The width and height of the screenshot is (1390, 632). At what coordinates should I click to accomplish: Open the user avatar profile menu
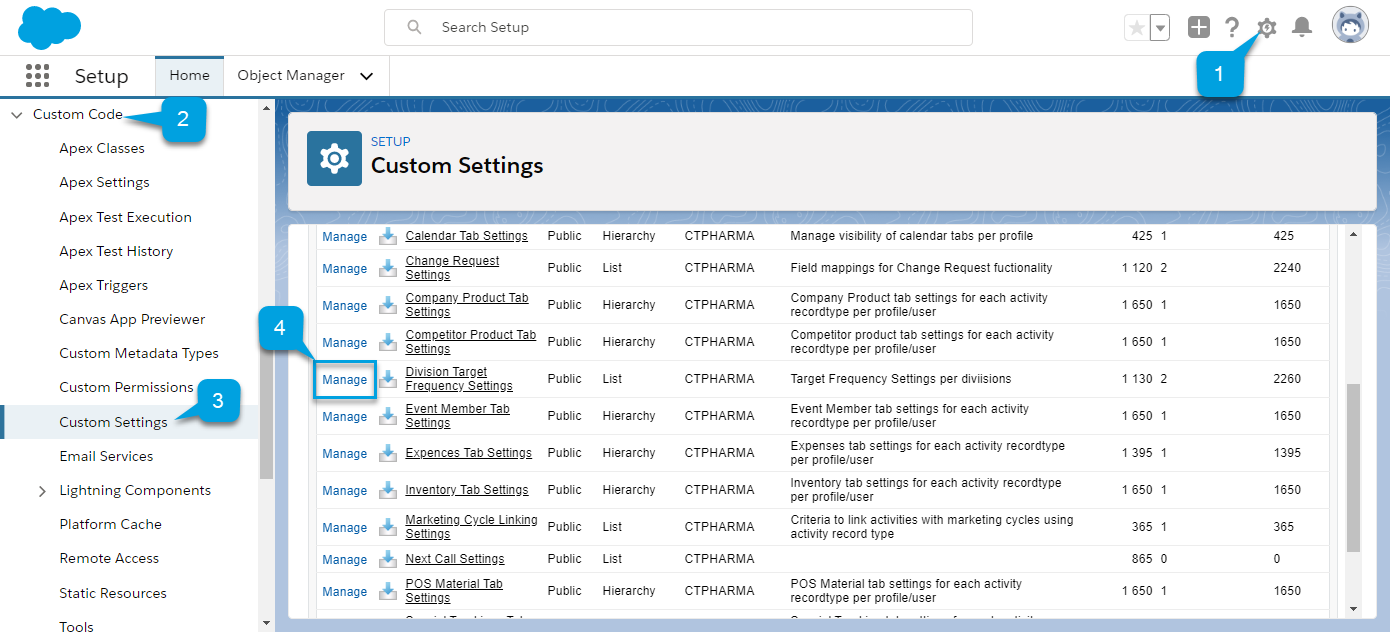point(1350,27)
